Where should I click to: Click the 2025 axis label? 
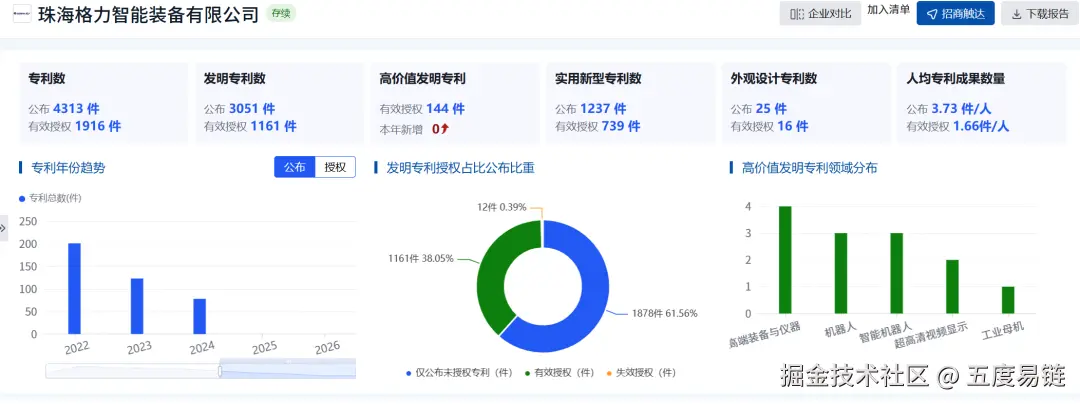pyautogui.click(x=264, y=348)
